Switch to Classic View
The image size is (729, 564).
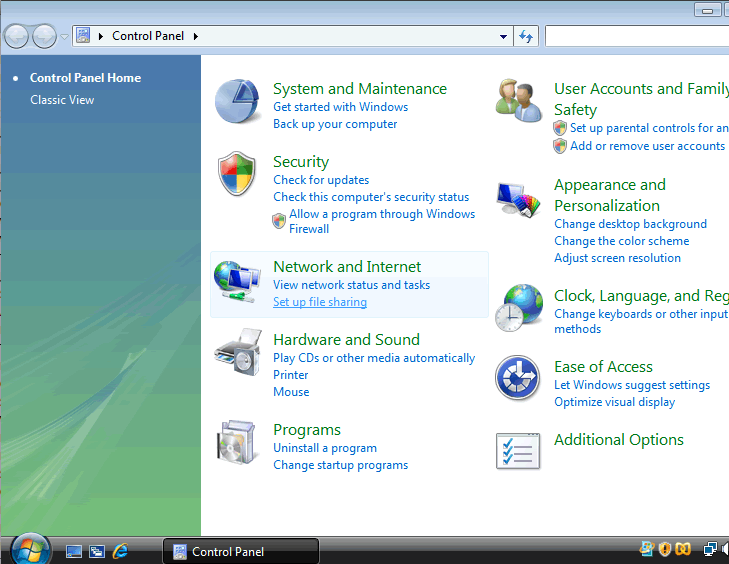tap(62, 100)
